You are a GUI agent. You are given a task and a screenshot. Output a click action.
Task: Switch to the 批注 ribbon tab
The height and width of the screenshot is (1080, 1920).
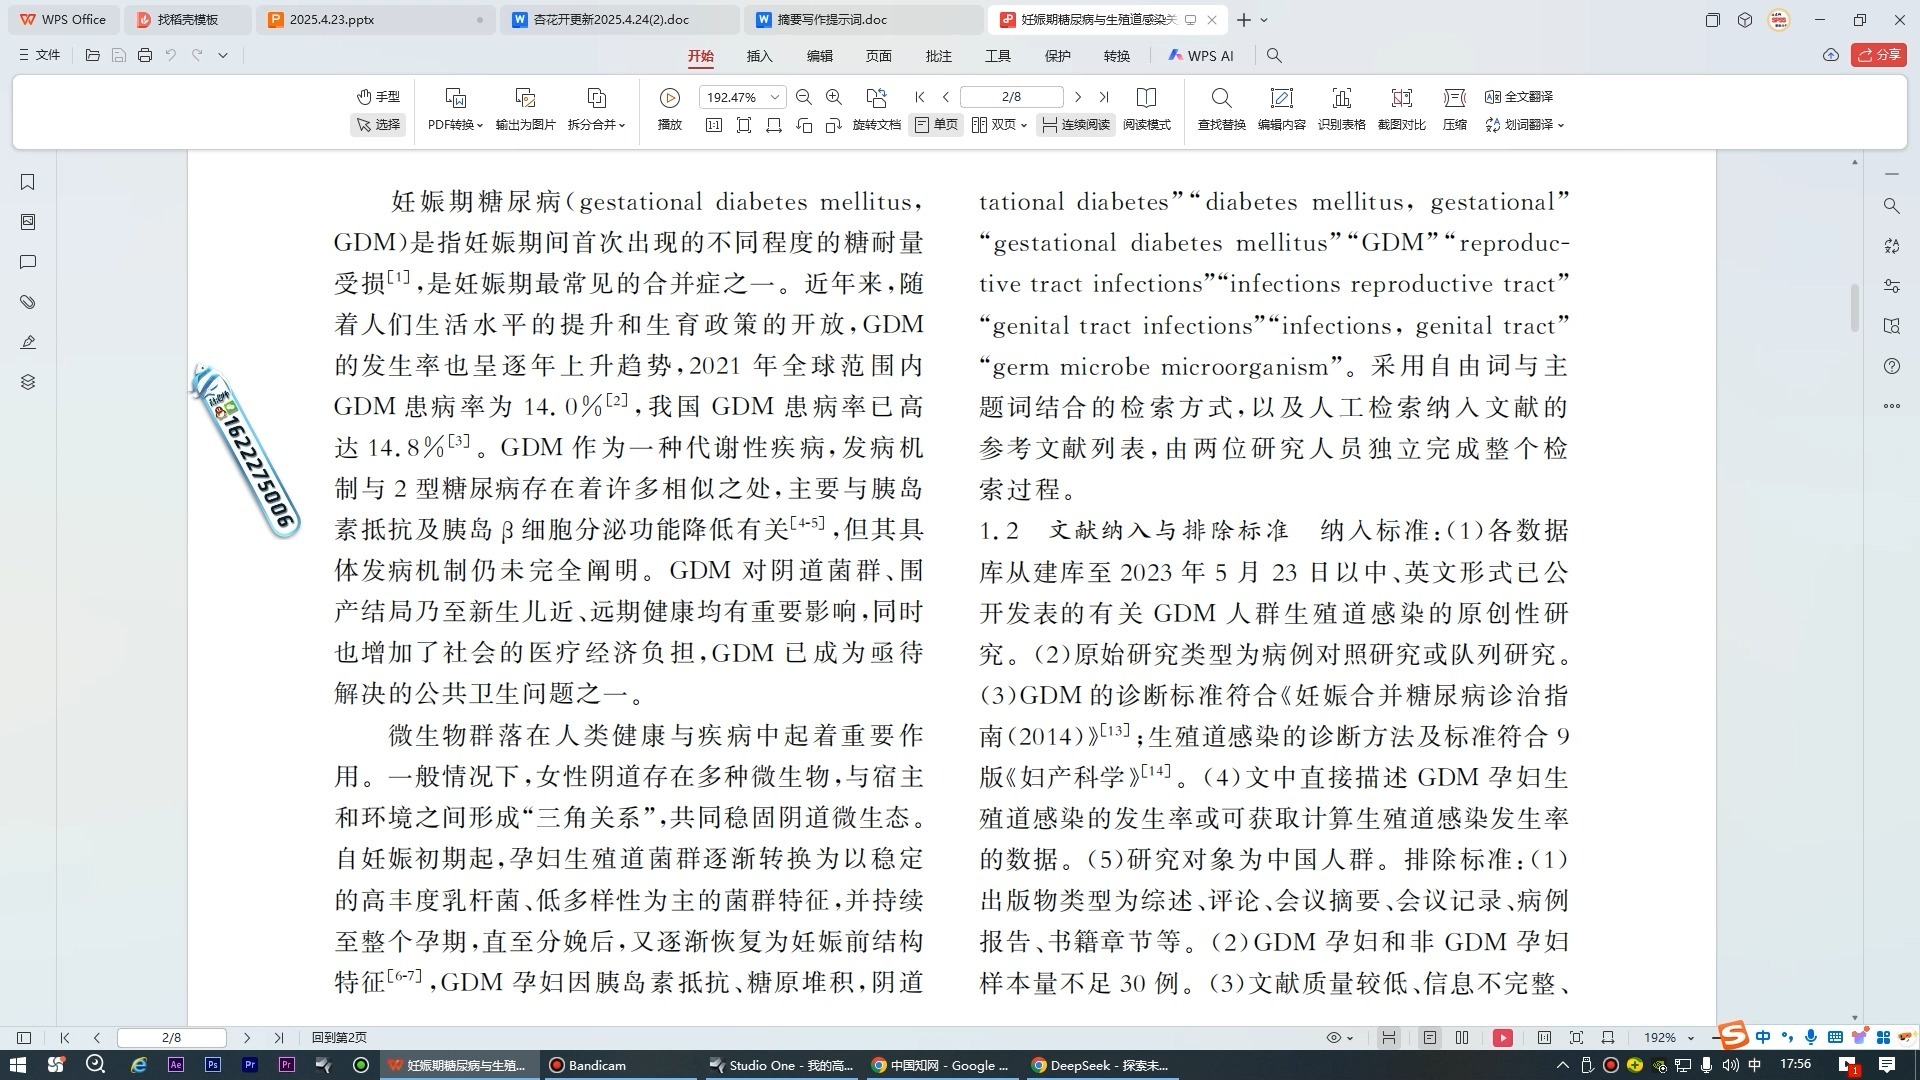pos(938,56)
